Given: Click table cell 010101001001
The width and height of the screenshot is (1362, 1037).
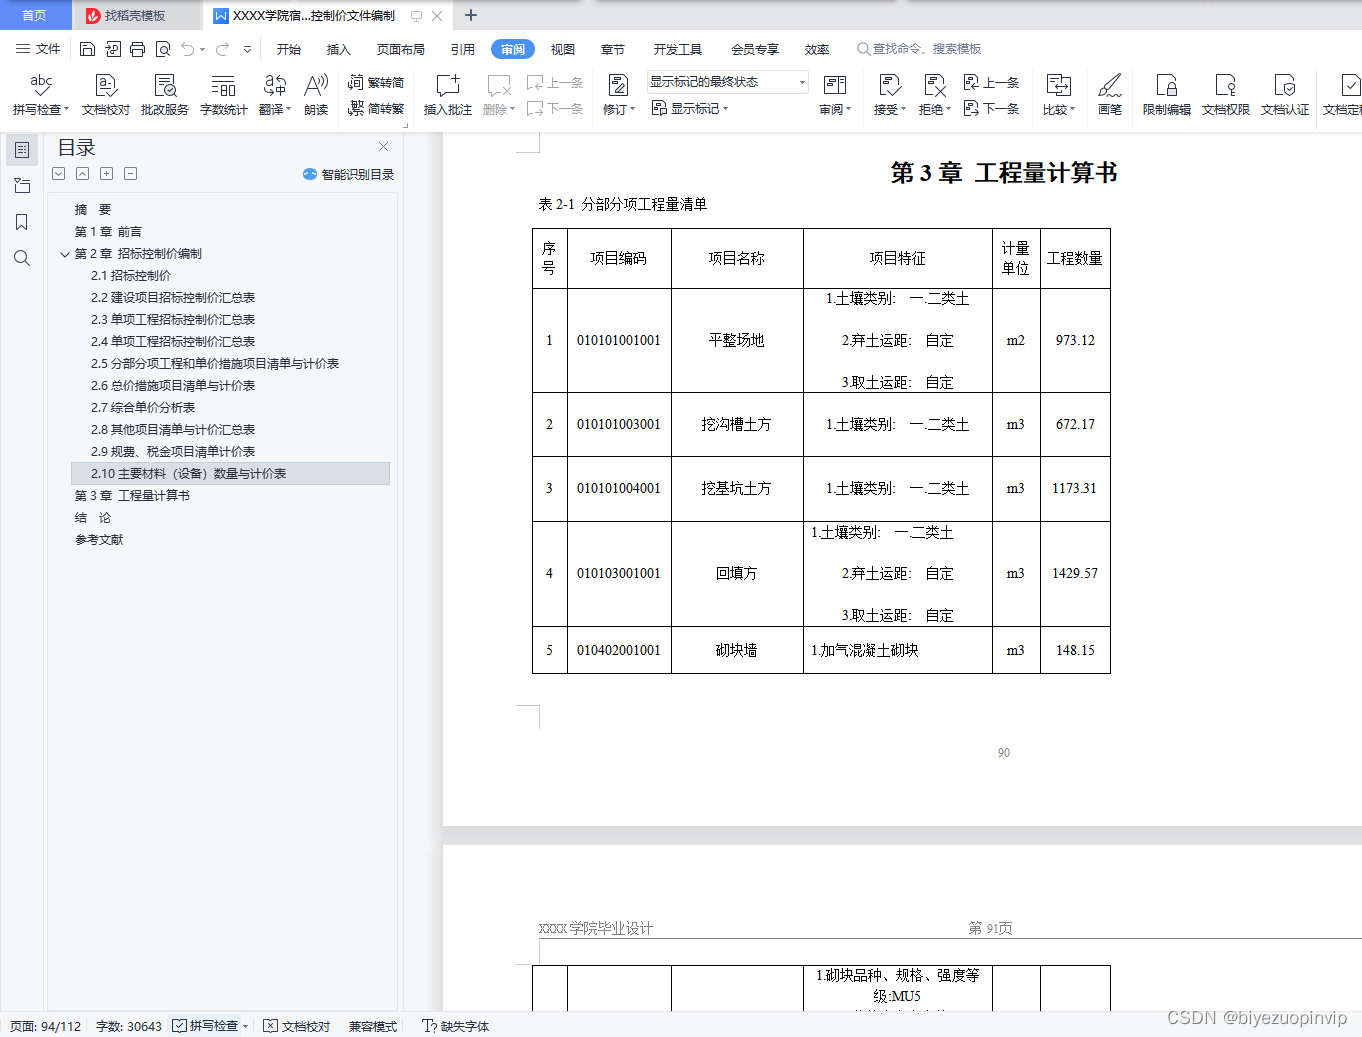Looking at the screenshot, I should [619, 341].
